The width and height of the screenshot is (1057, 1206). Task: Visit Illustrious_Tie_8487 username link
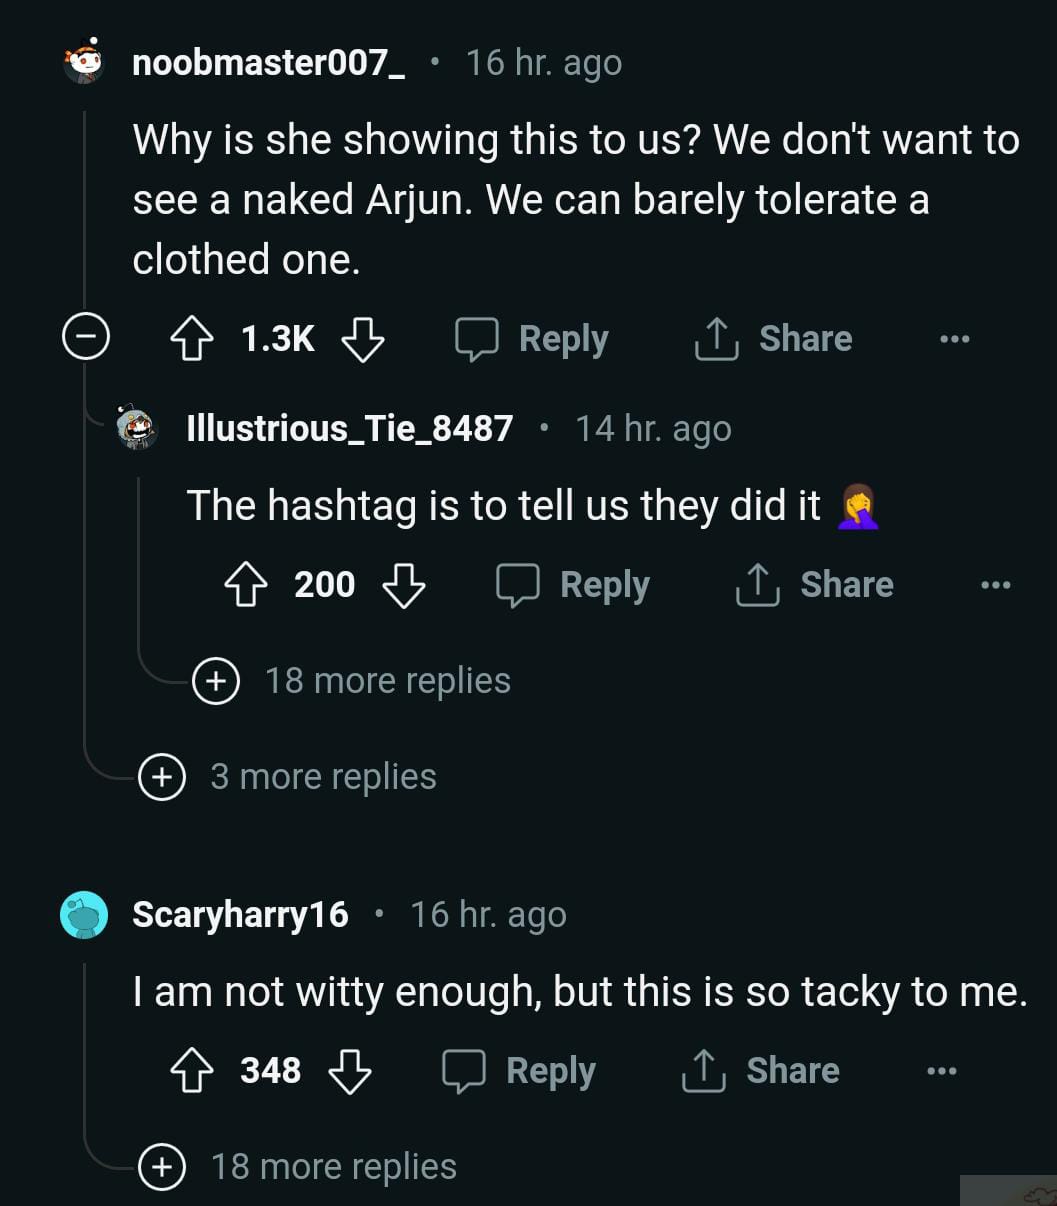click(350, 429)
